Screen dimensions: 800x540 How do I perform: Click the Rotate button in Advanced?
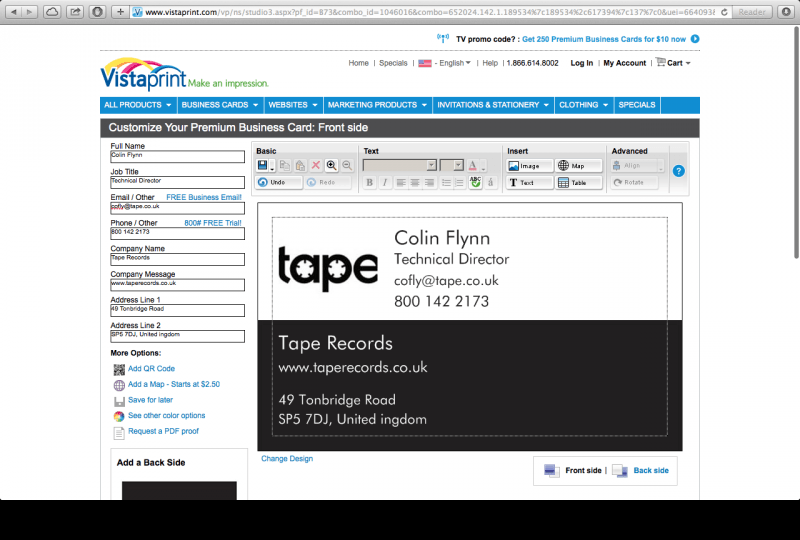pyautogui.click(x=634, y=182)
